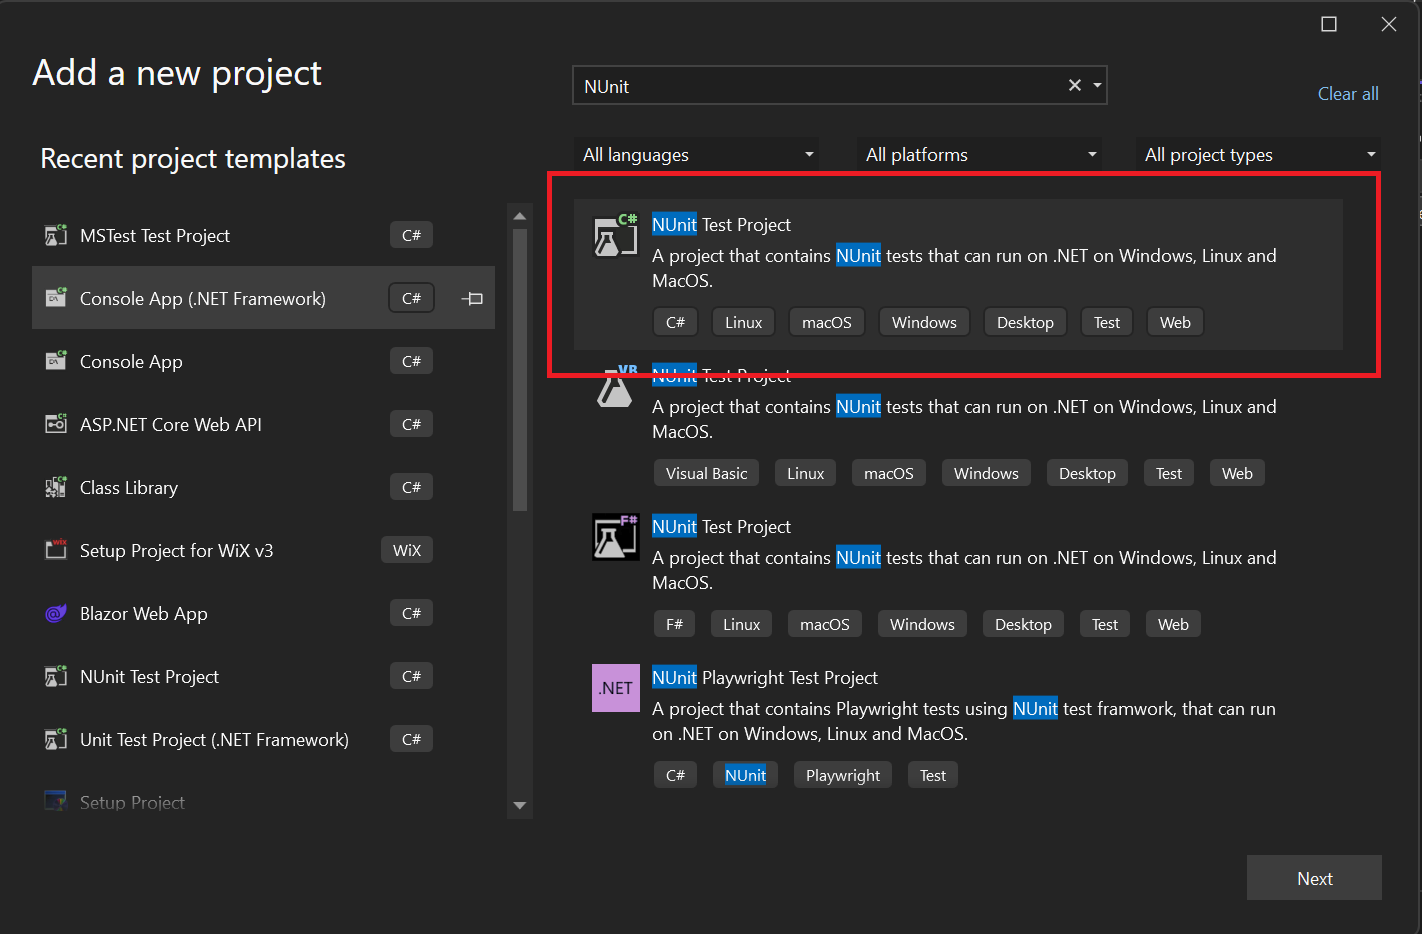Open the All project types dropdown
The image size is (1422, 934).
point(1258,154)
